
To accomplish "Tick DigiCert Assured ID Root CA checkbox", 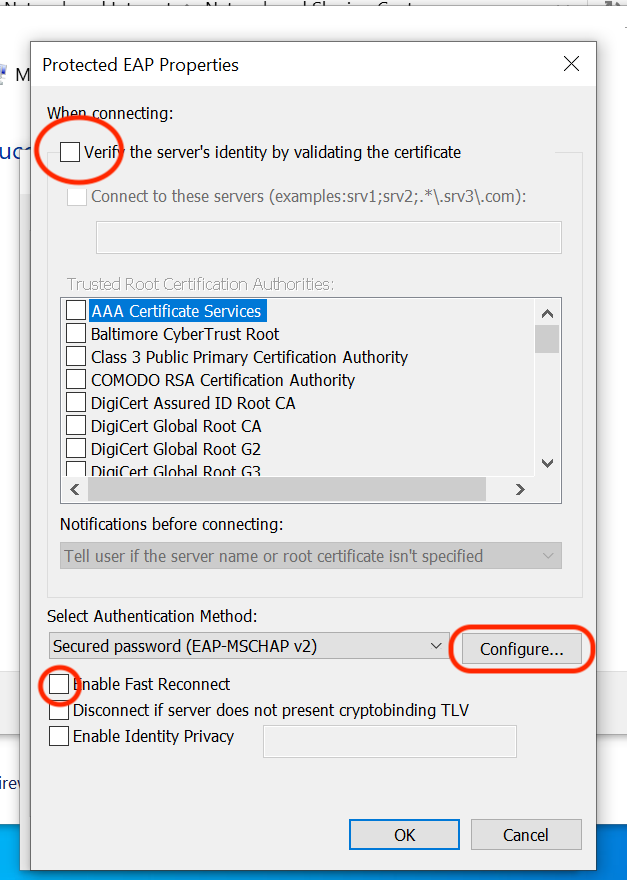I will tap(76, 403).
